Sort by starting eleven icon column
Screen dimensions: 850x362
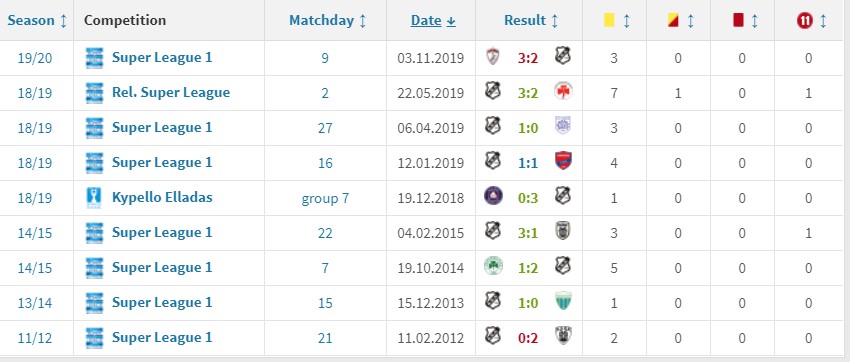click(812, 21)
